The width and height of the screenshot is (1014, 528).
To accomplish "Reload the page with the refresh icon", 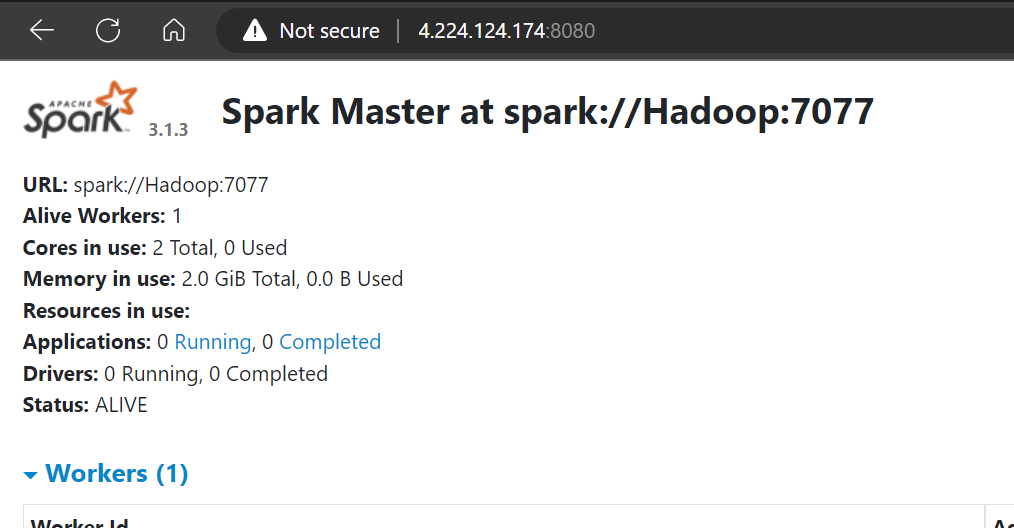I will [x=108, y=30].
